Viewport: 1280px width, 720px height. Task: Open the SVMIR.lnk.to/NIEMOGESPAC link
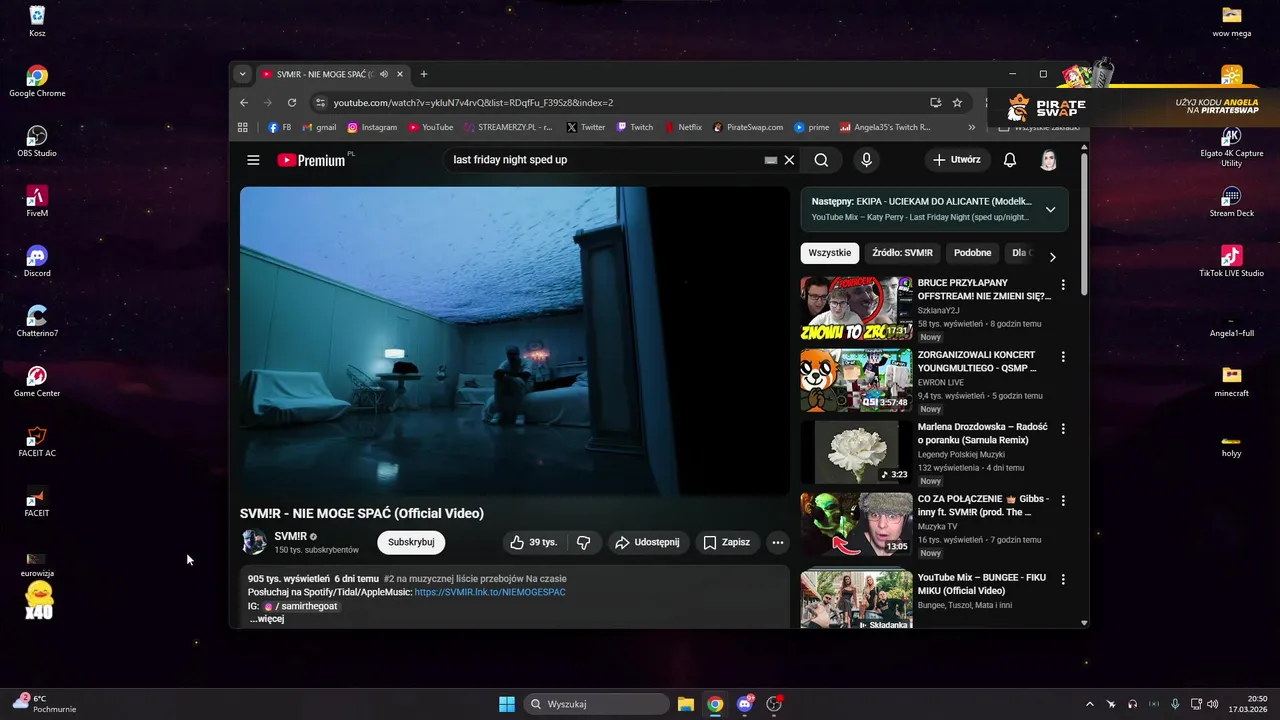click(x=490, y=592)
